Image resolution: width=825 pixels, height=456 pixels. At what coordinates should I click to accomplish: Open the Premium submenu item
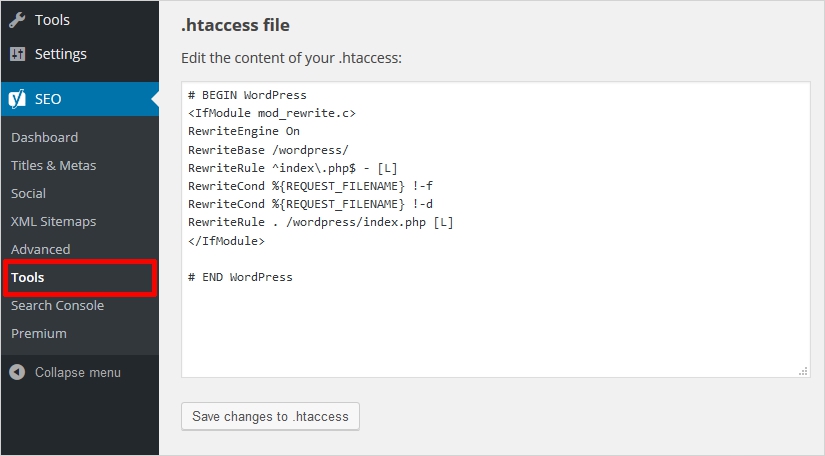coord(39,333)
